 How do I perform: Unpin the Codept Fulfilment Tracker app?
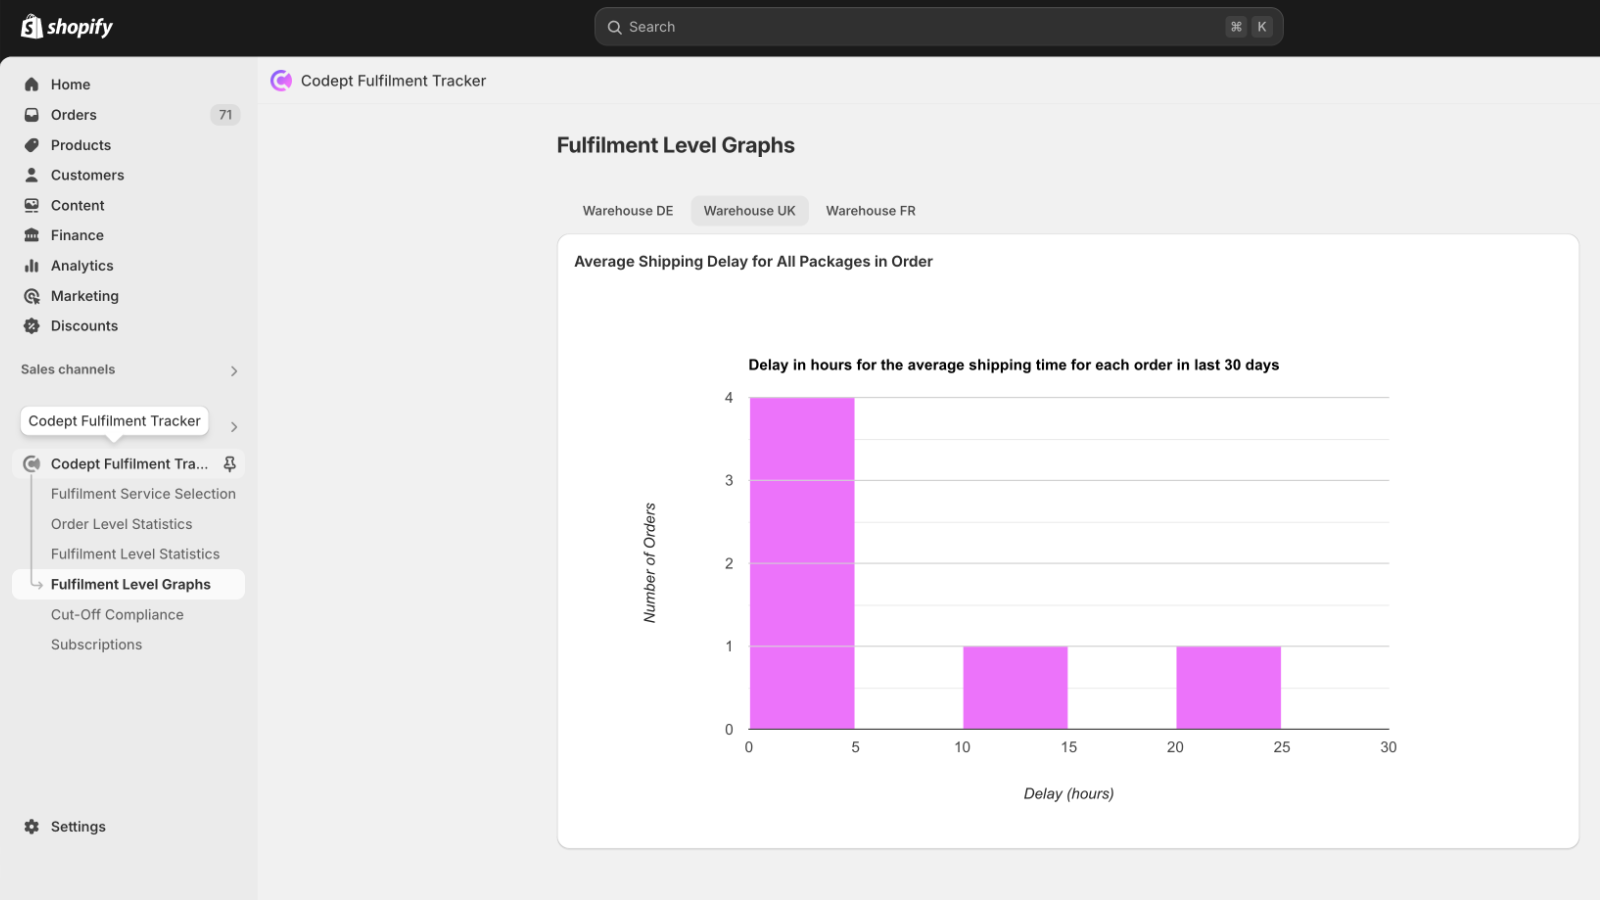(x=229, y=463)
